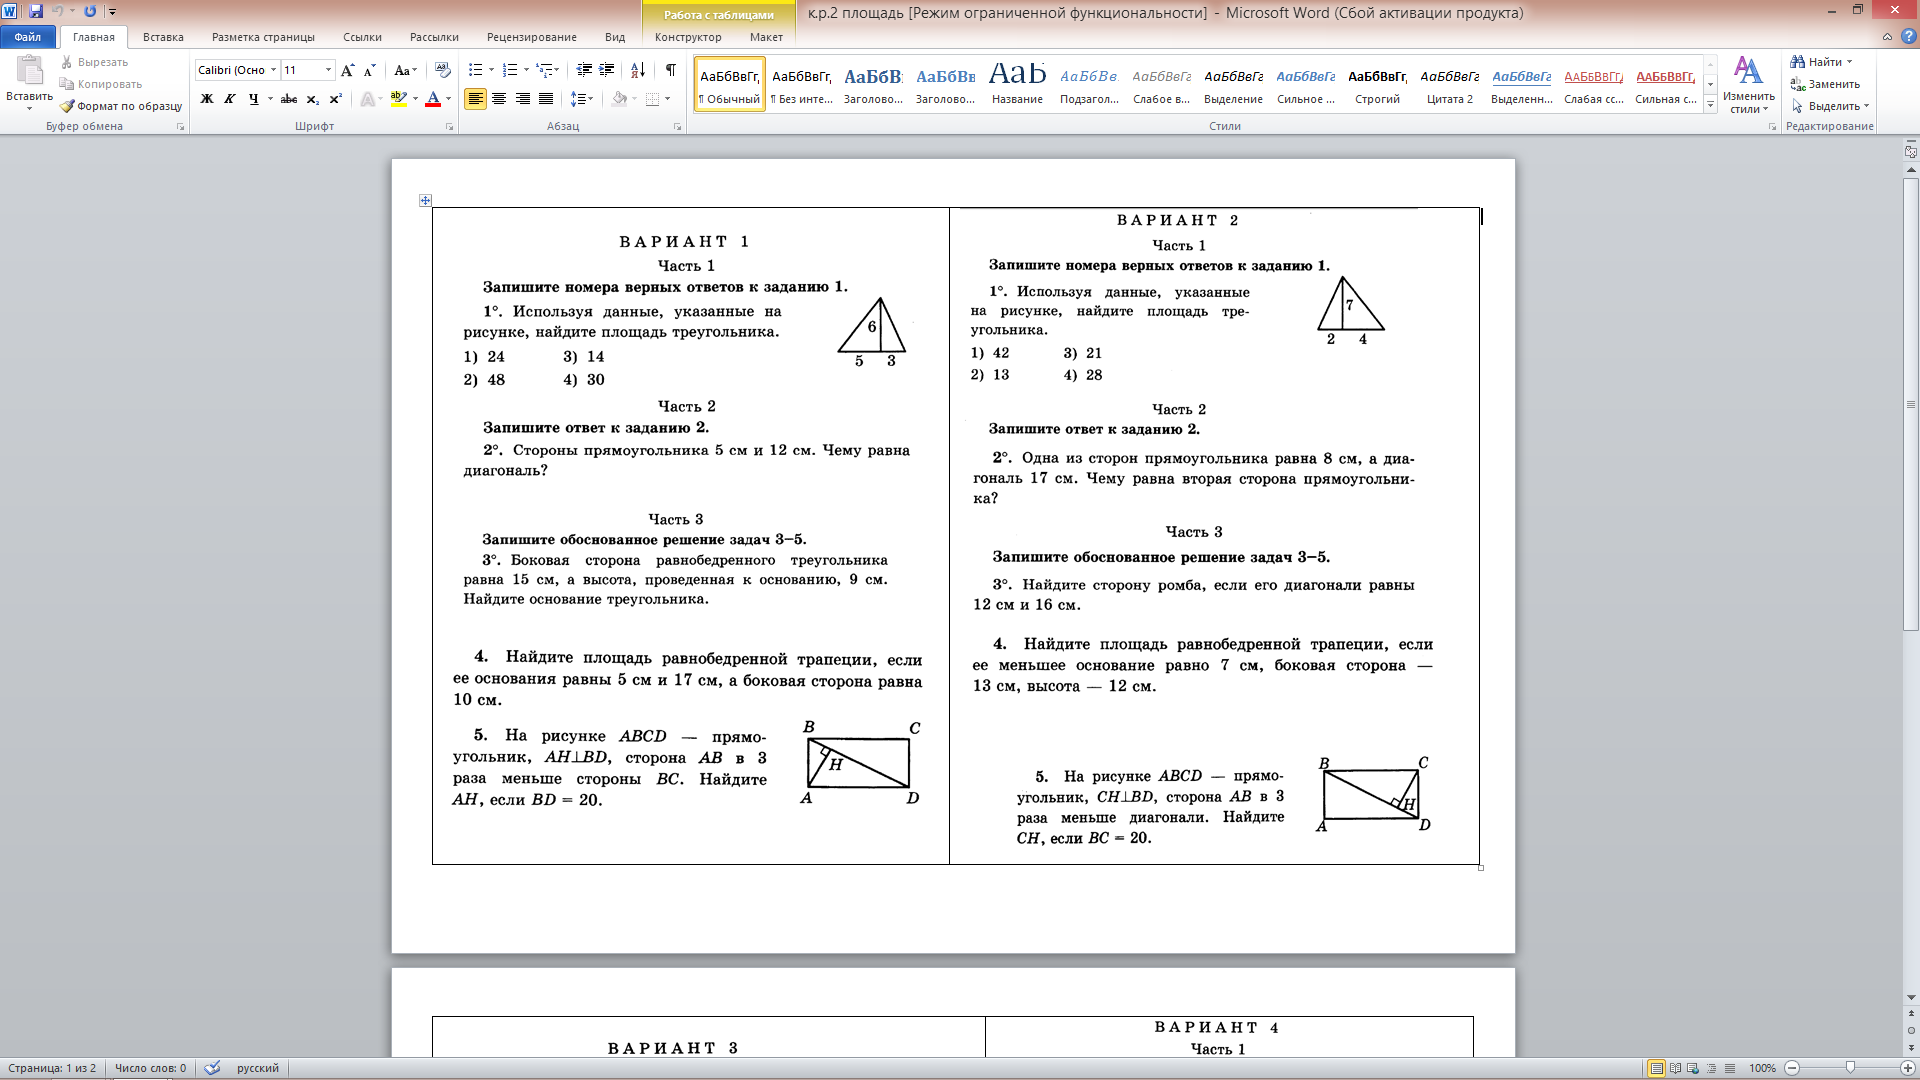Toggle Underline (Ч) formatting
The image size is (1920, 1080).
pos(253,99)
